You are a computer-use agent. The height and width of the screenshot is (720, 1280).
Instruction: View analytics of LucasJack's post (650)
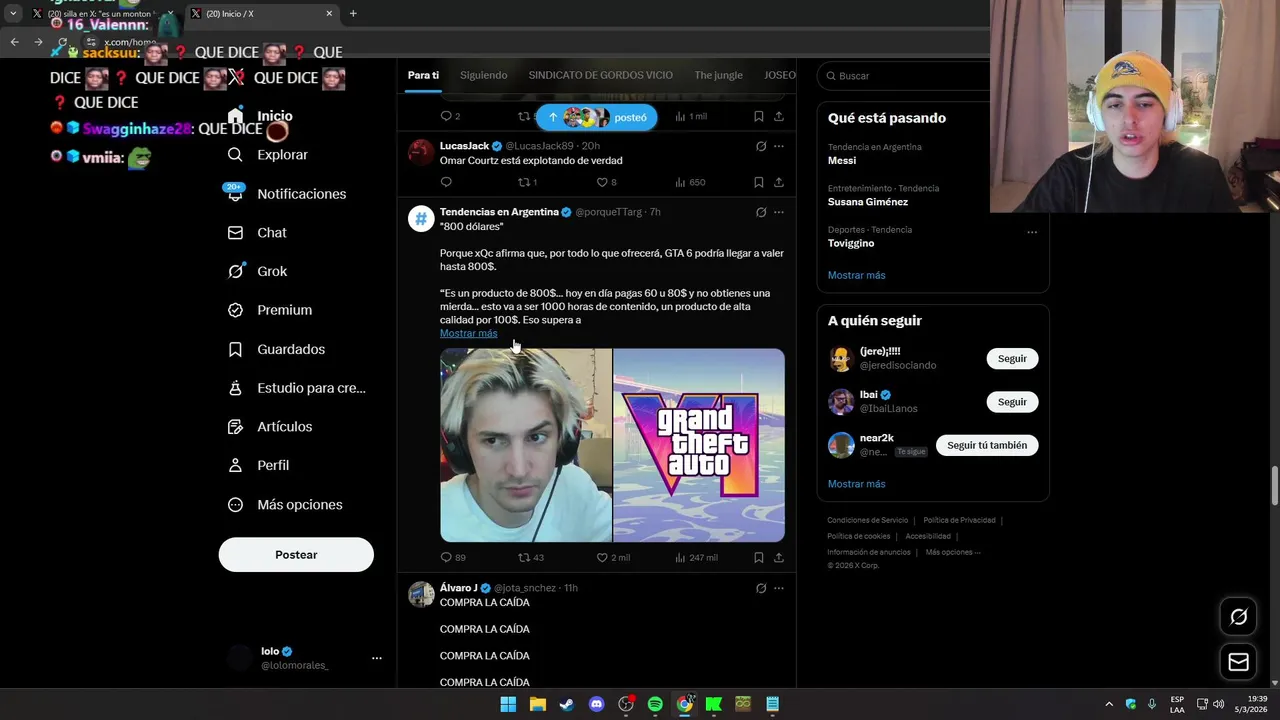[690, 182]
